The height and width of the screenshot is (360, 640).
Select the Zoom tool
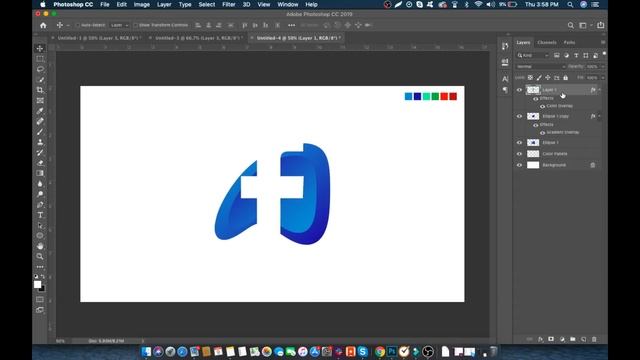[x=40, y=256]
